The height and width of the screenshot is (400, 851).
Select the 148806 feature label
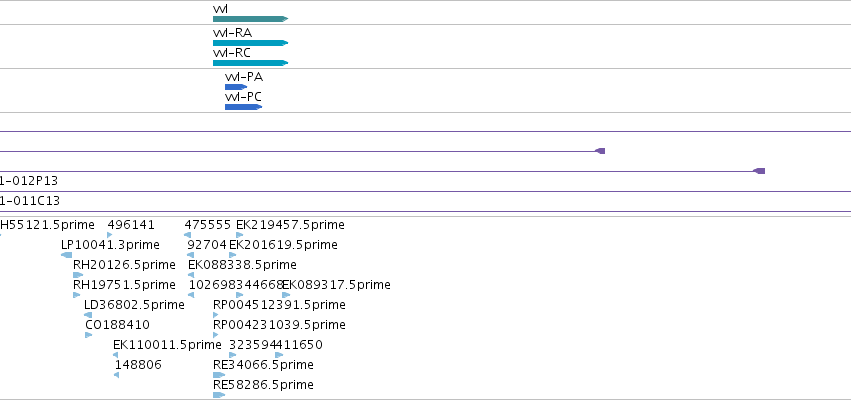point(138,365)
